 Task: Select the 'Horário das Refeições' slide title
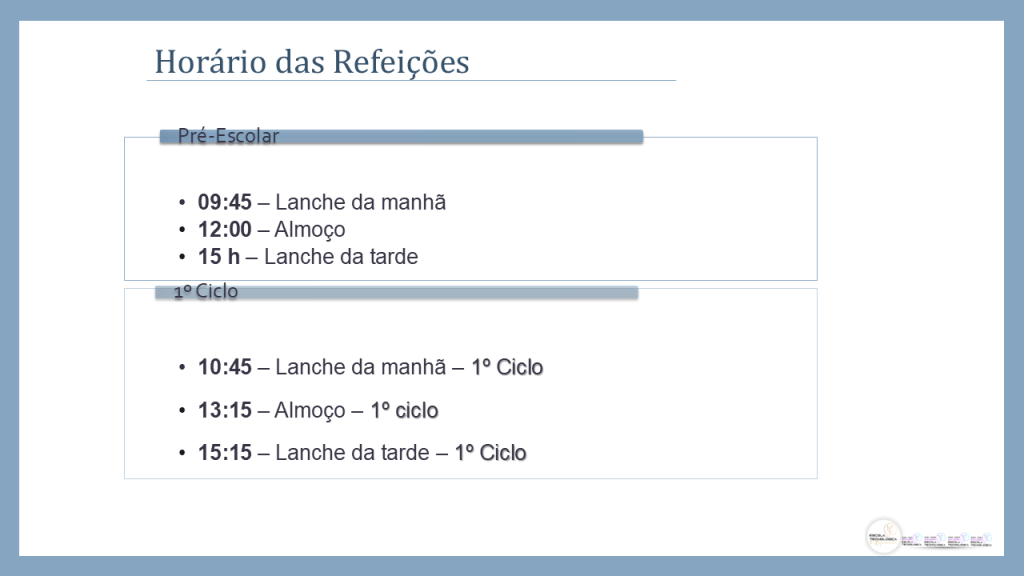tap(312, 62)
